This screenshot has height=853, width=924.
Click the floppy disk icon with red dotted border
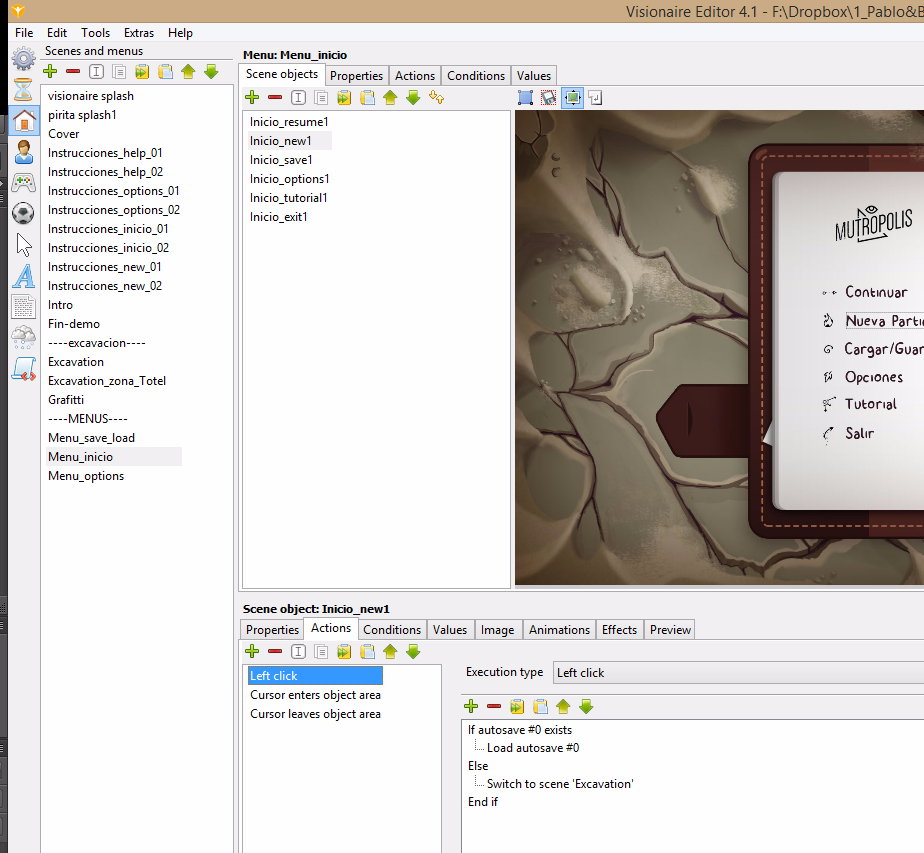[x=549, y=98]
